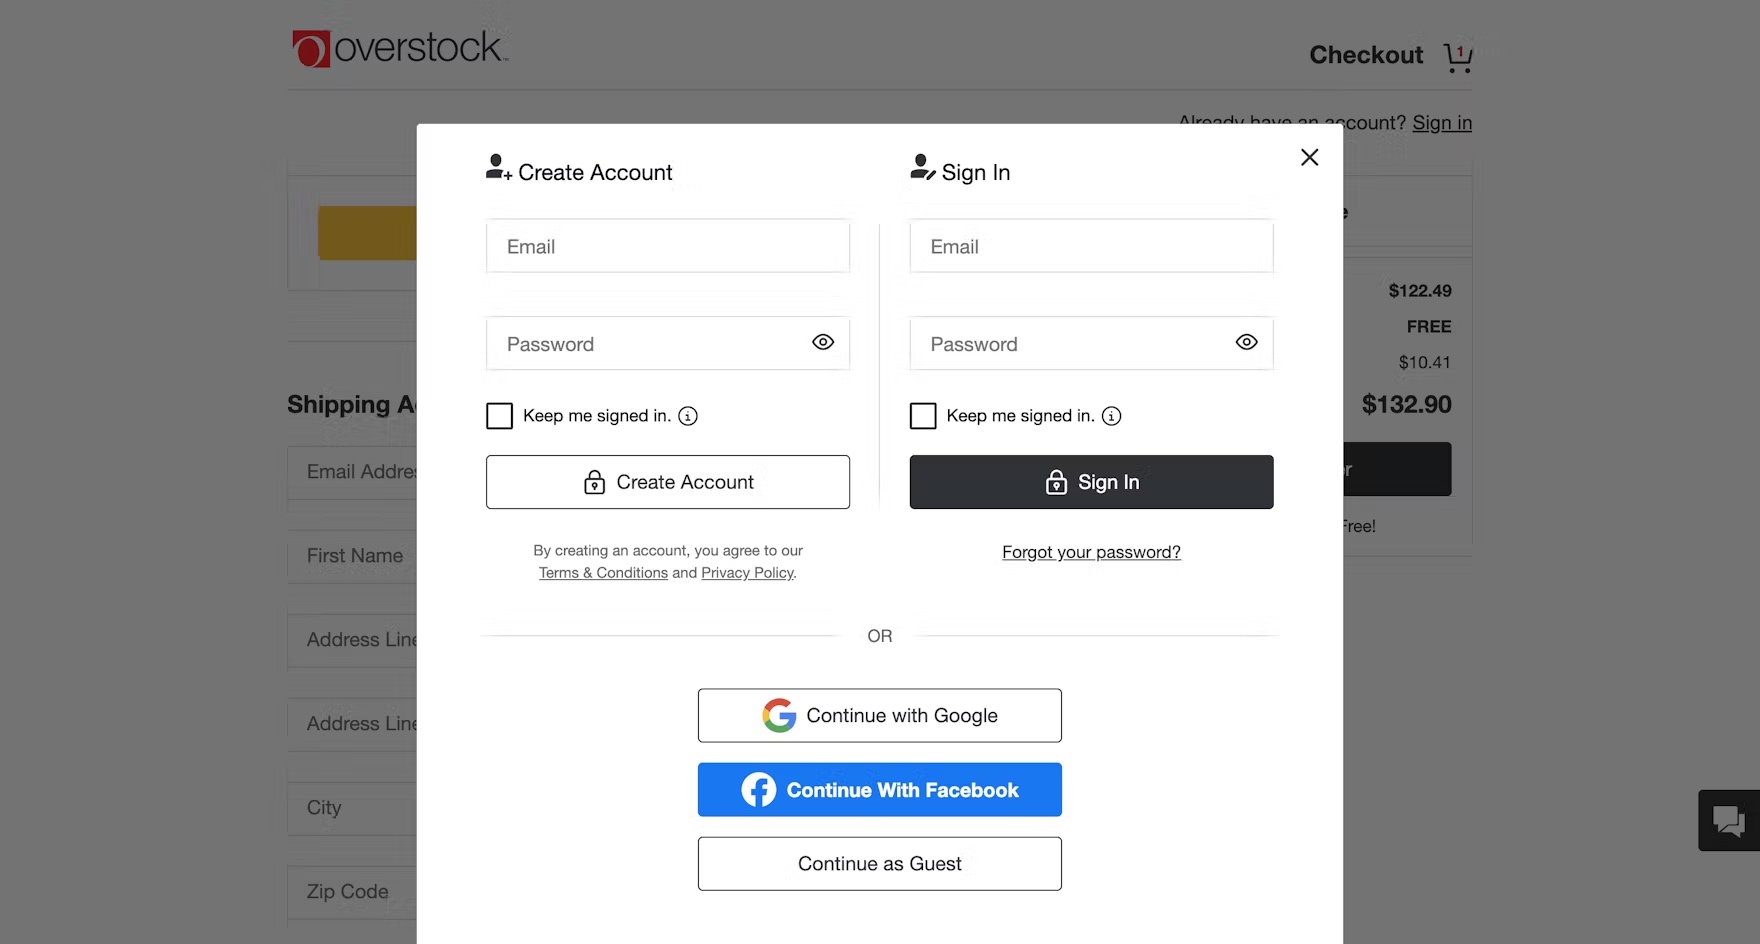The image size is (1760, 944).
Task: Check Keep me signed in under Sign In
Action: point(923,416)
